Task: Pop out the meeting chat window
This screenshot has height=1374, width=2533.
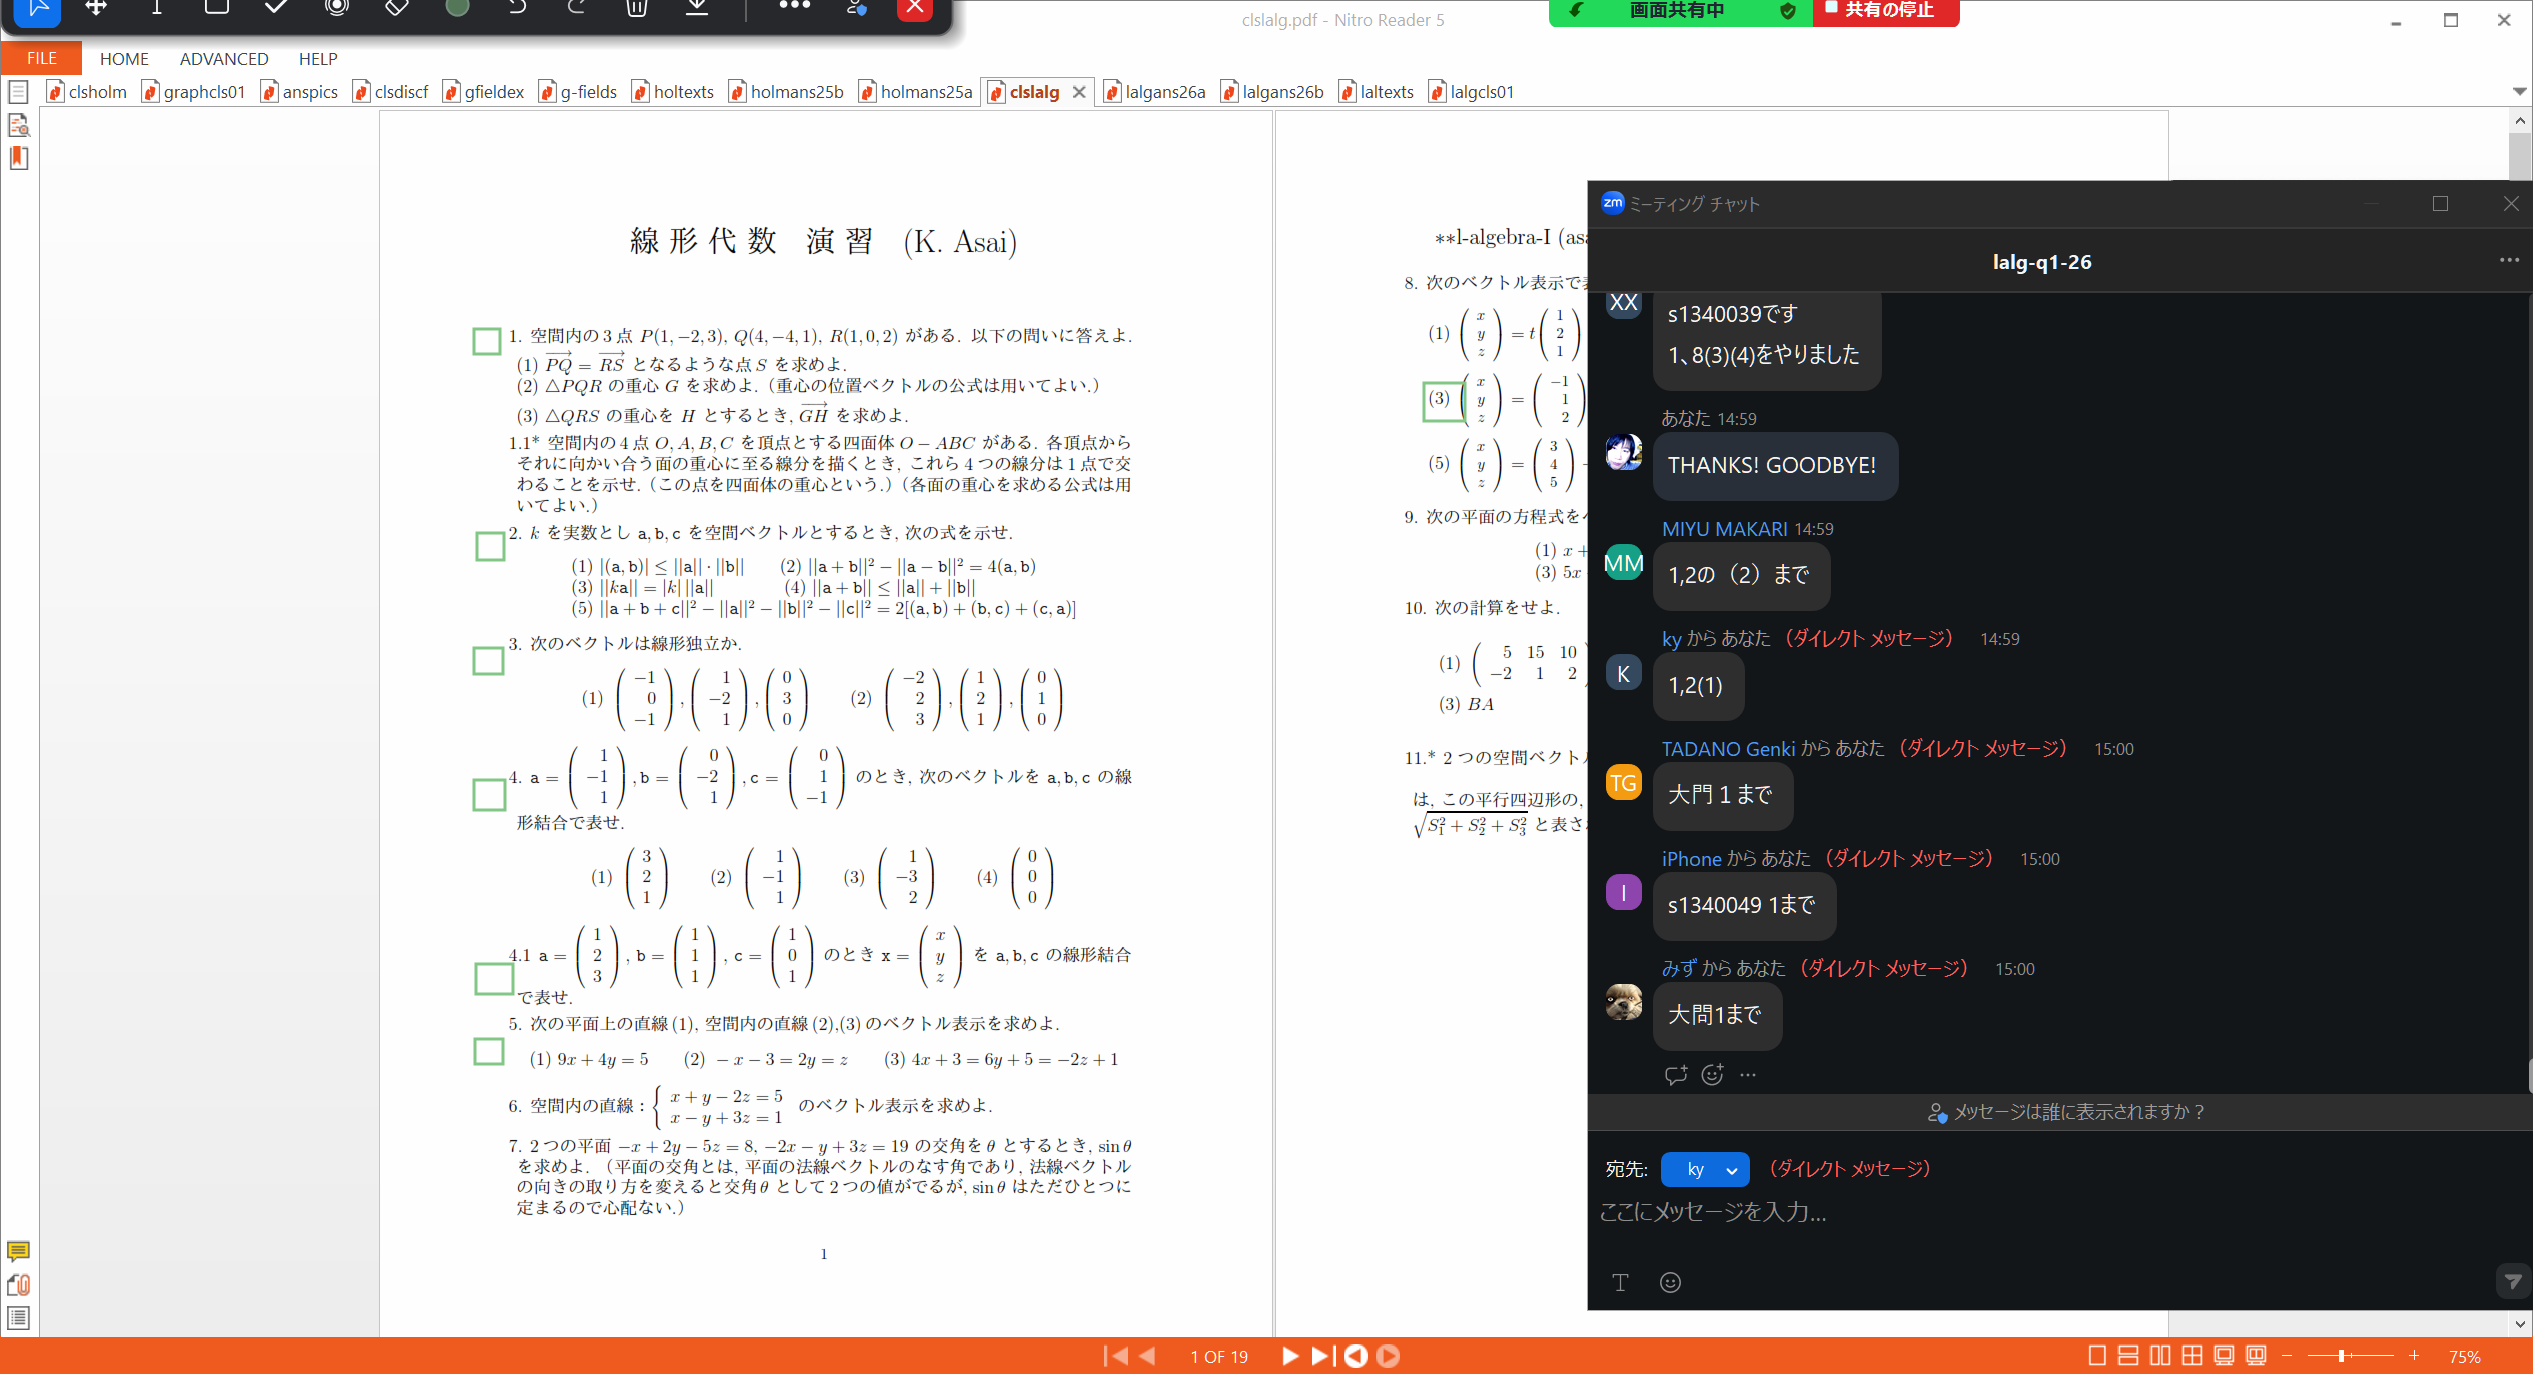Action: click(x=2440, y=204)
